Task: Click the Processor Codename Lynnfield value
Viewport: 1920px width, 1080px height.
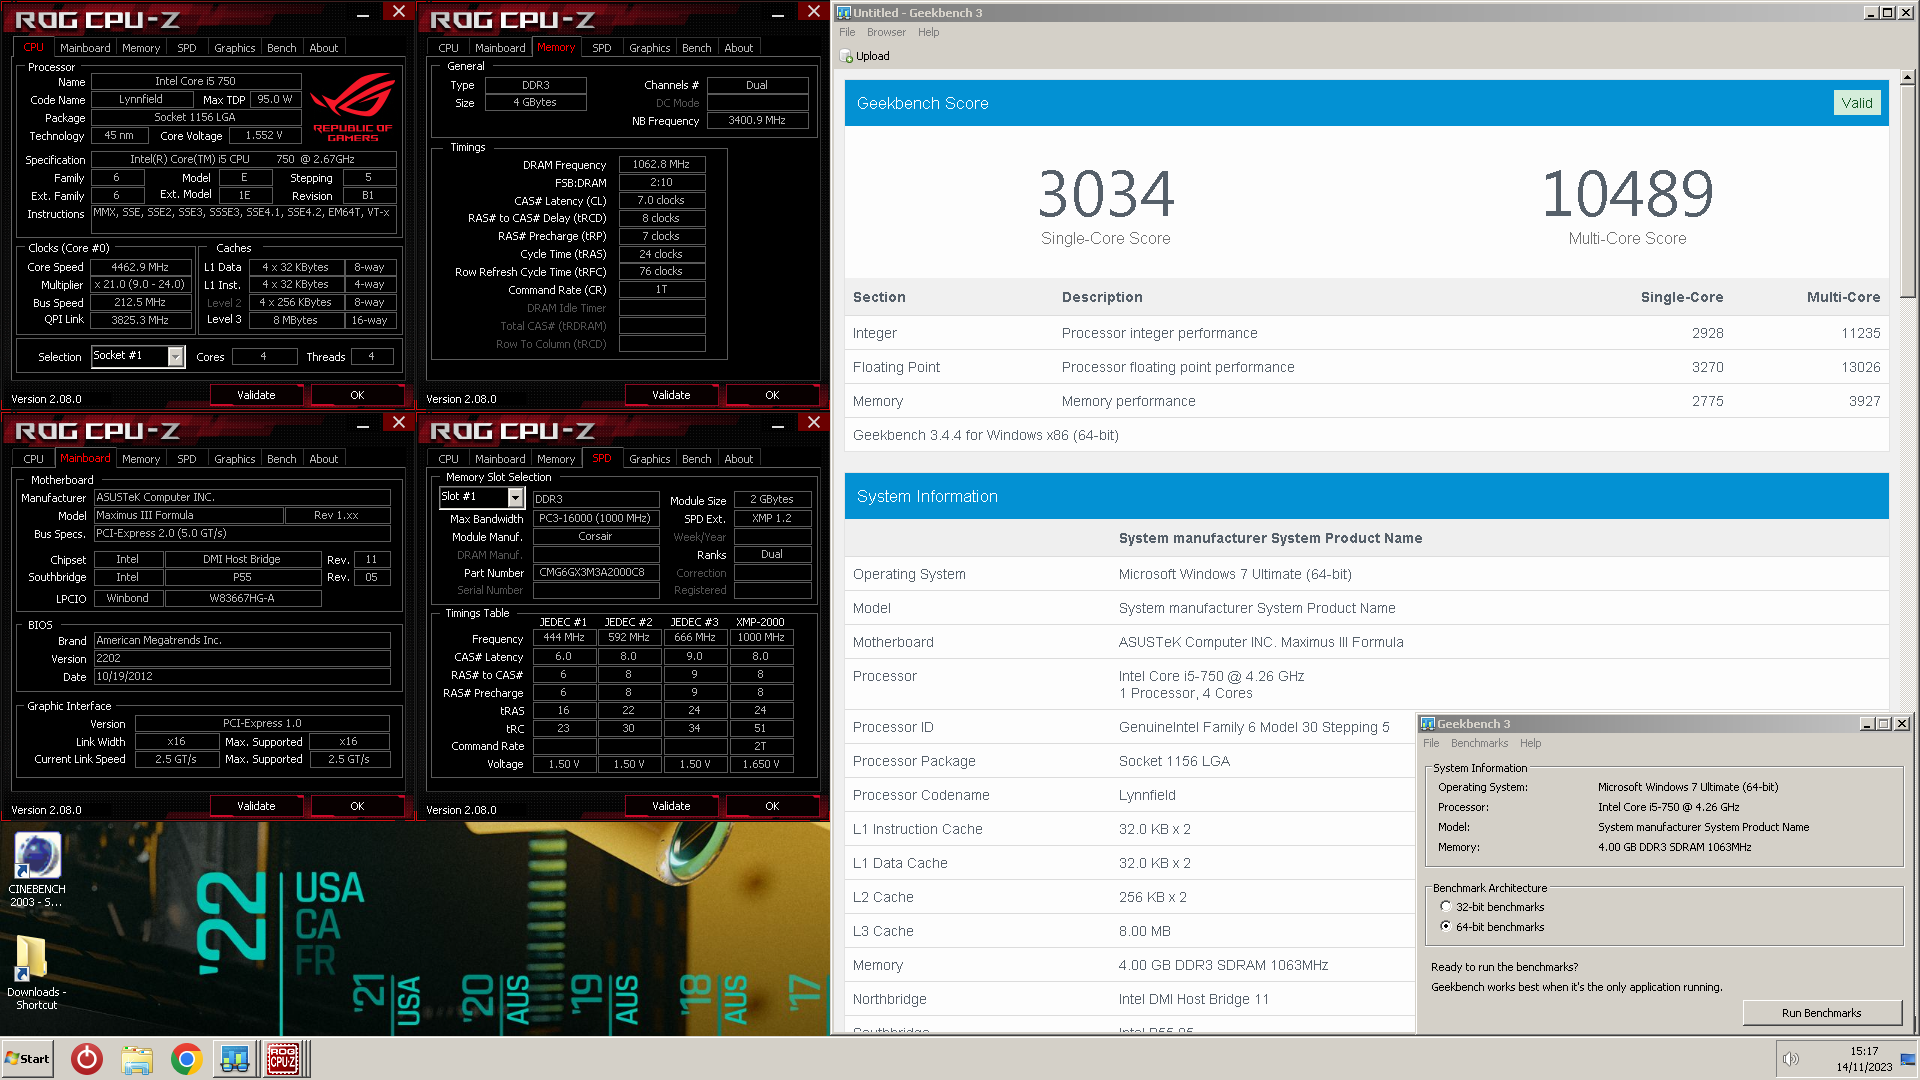Action: (x=1147, y=795)
